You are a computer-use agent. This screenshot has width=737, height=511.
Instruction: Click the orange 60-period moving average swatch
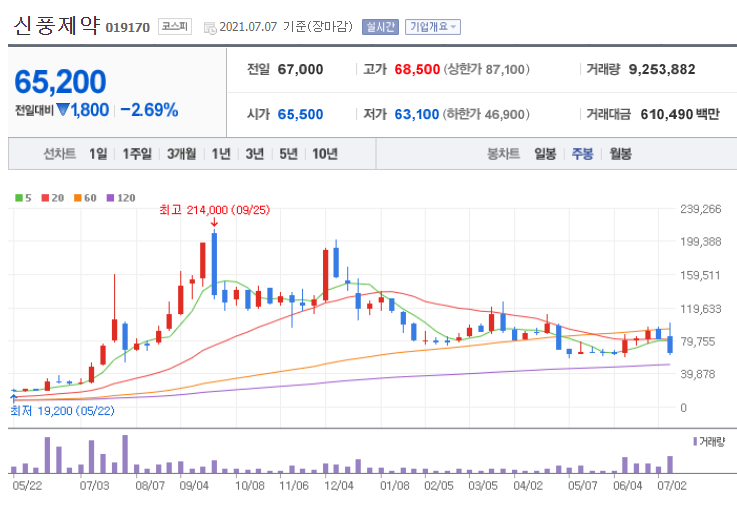(78, 198)
